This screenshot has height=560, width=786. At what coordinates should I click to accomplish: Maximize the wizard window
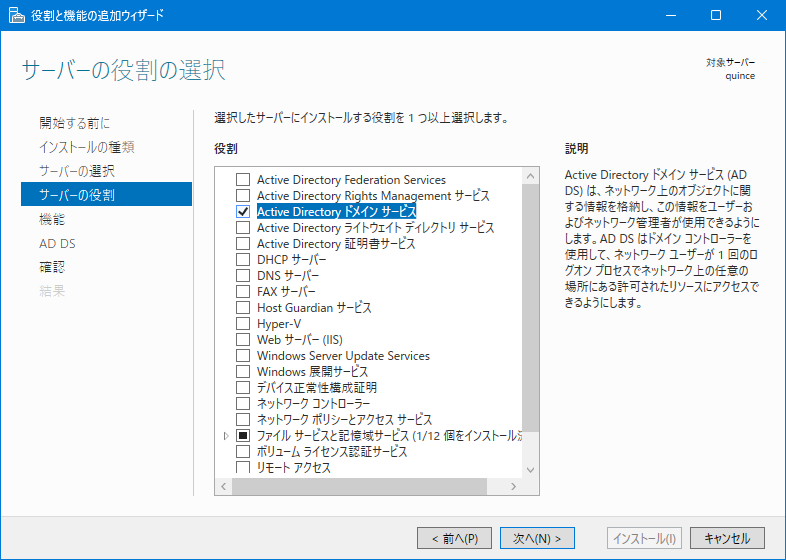(716, 15)
